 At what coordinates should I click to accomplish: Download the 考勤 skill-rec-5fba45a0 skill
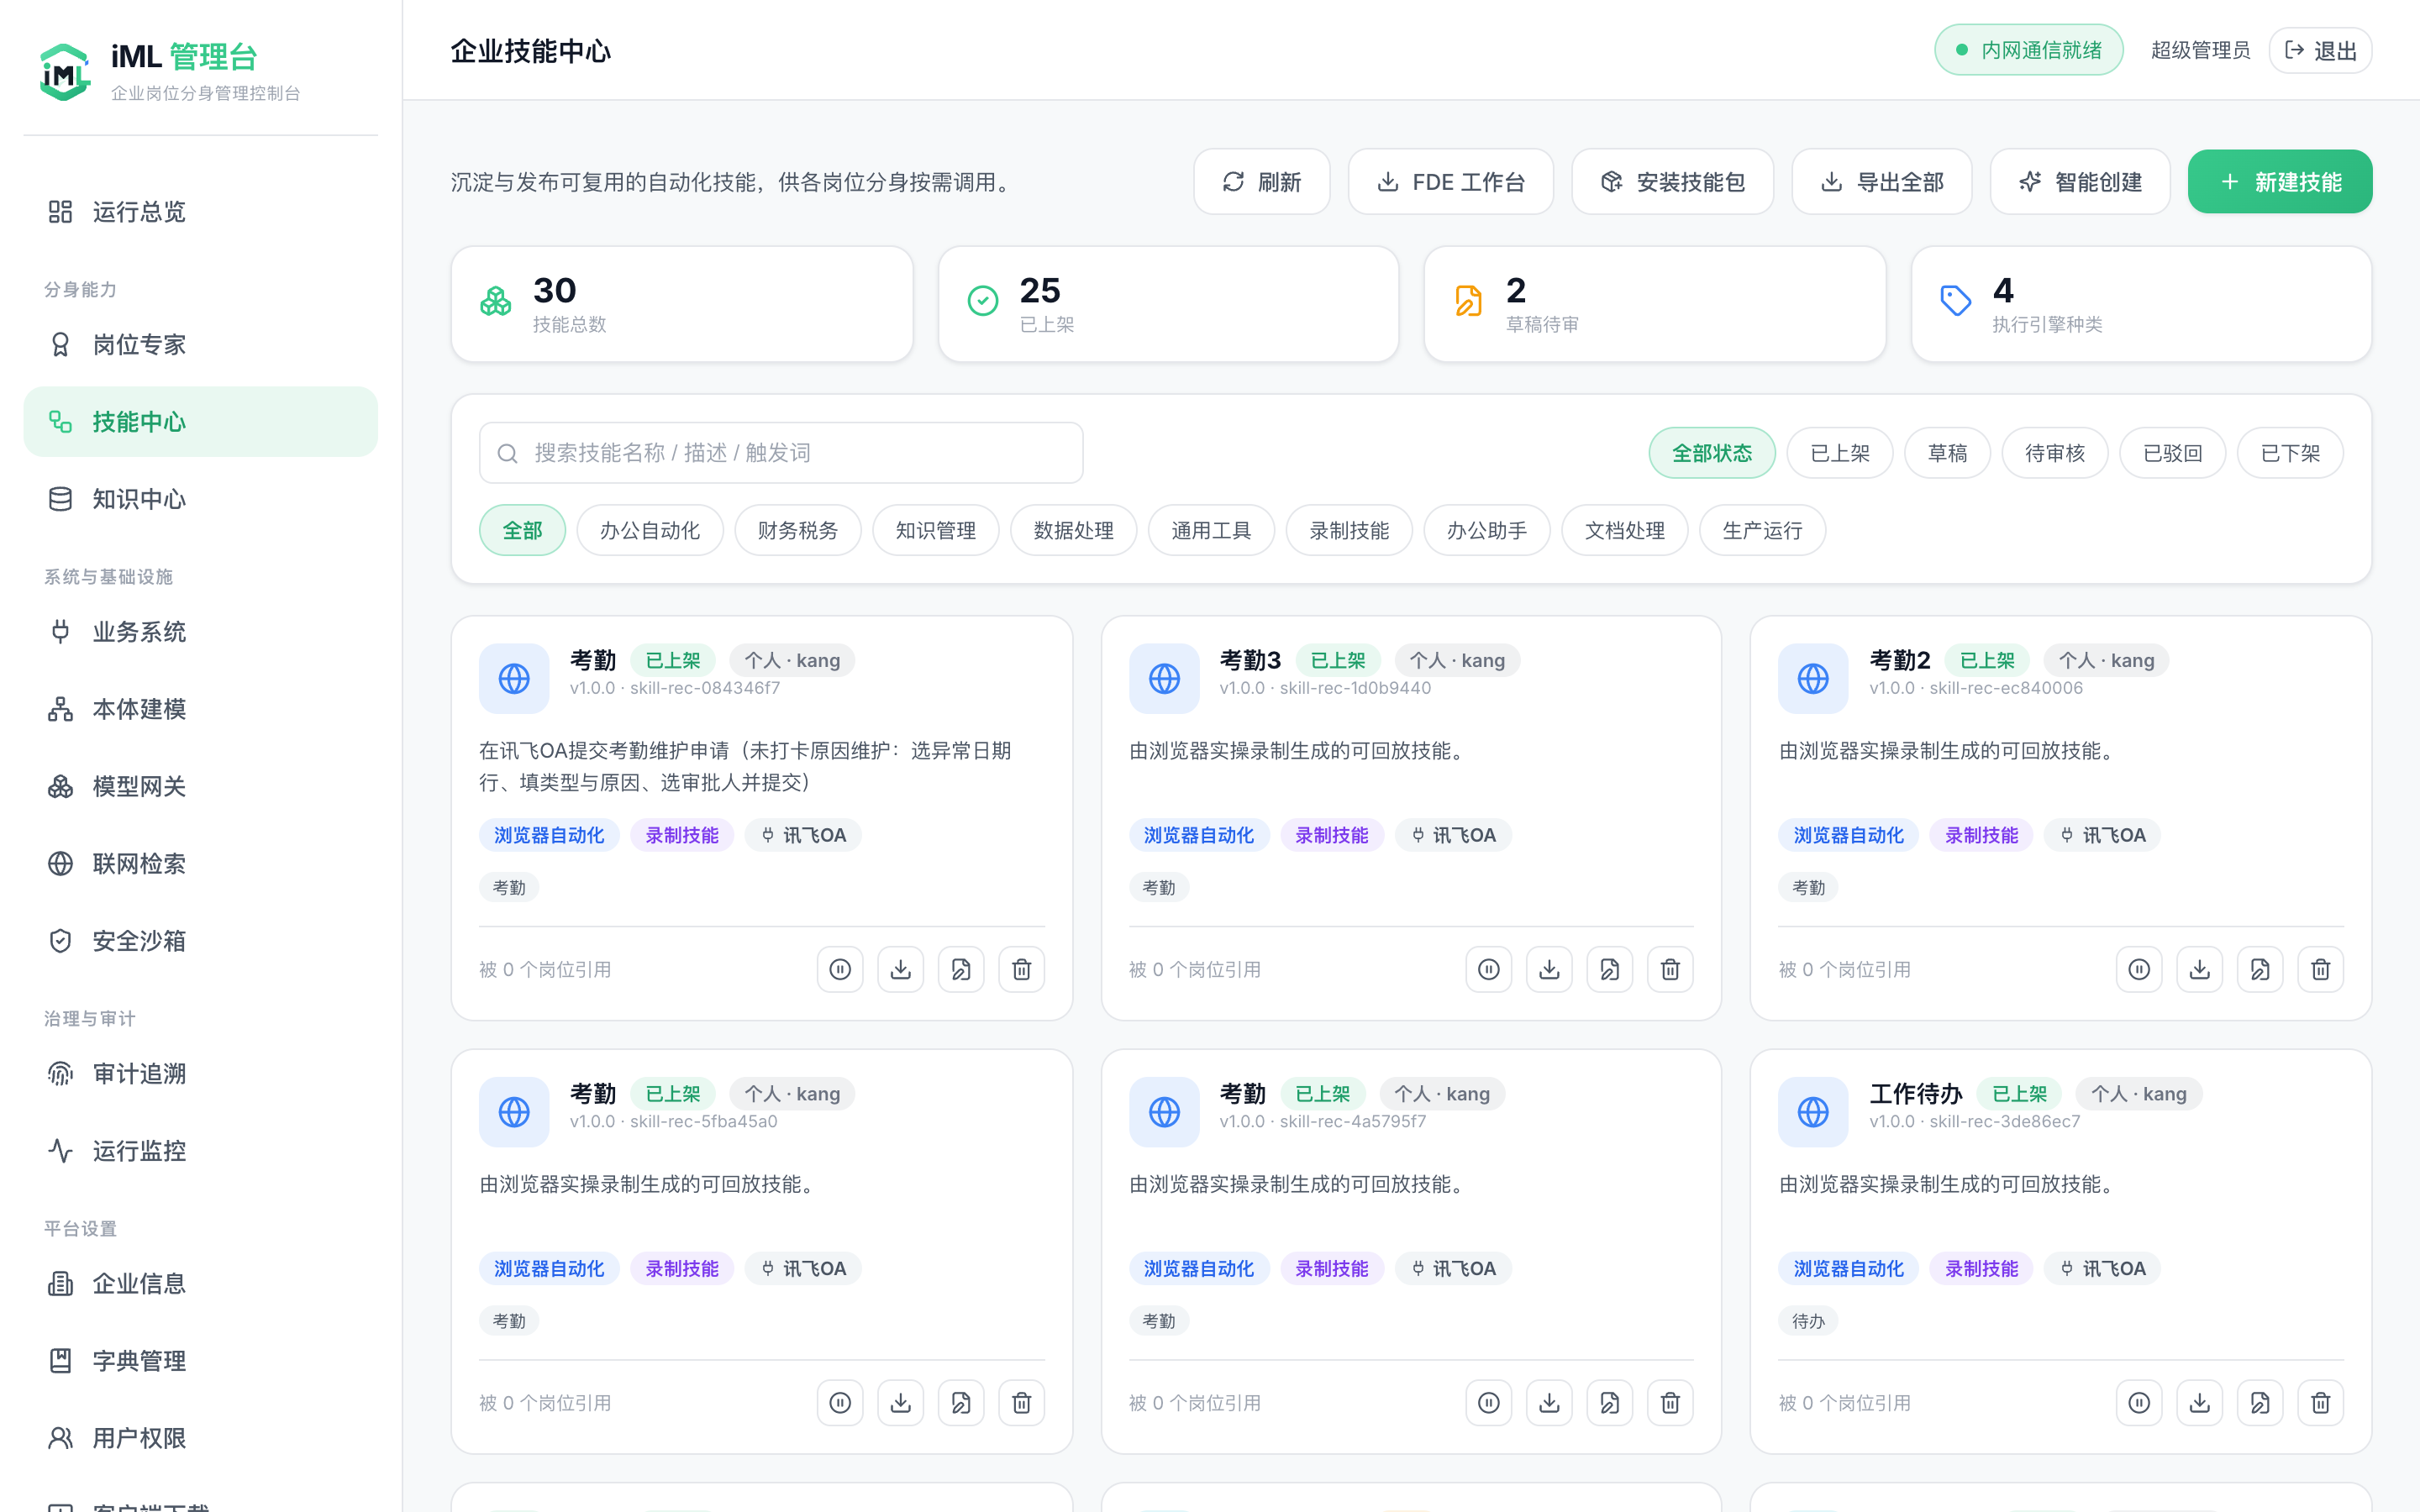[901, 1403]
